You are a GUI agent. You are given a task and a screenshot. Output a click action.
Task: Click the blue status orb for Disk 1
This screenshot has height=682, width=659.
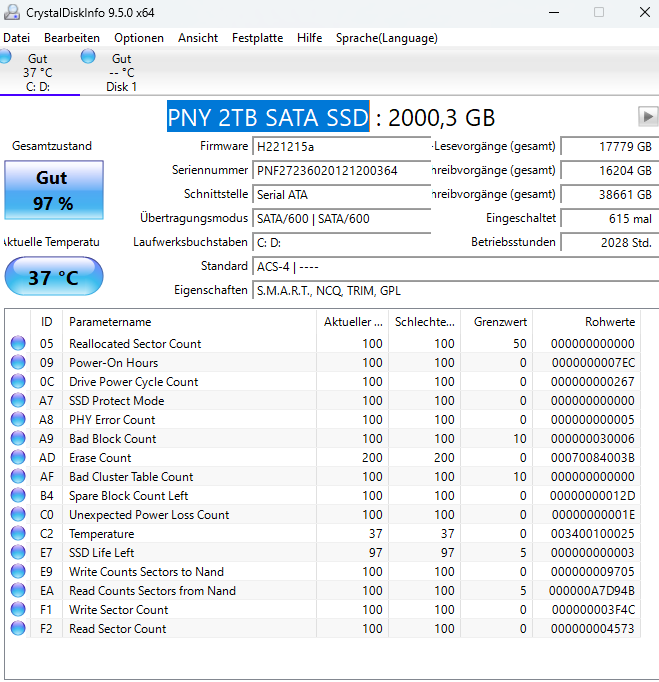pyautogui.click(x=88, y=57)
